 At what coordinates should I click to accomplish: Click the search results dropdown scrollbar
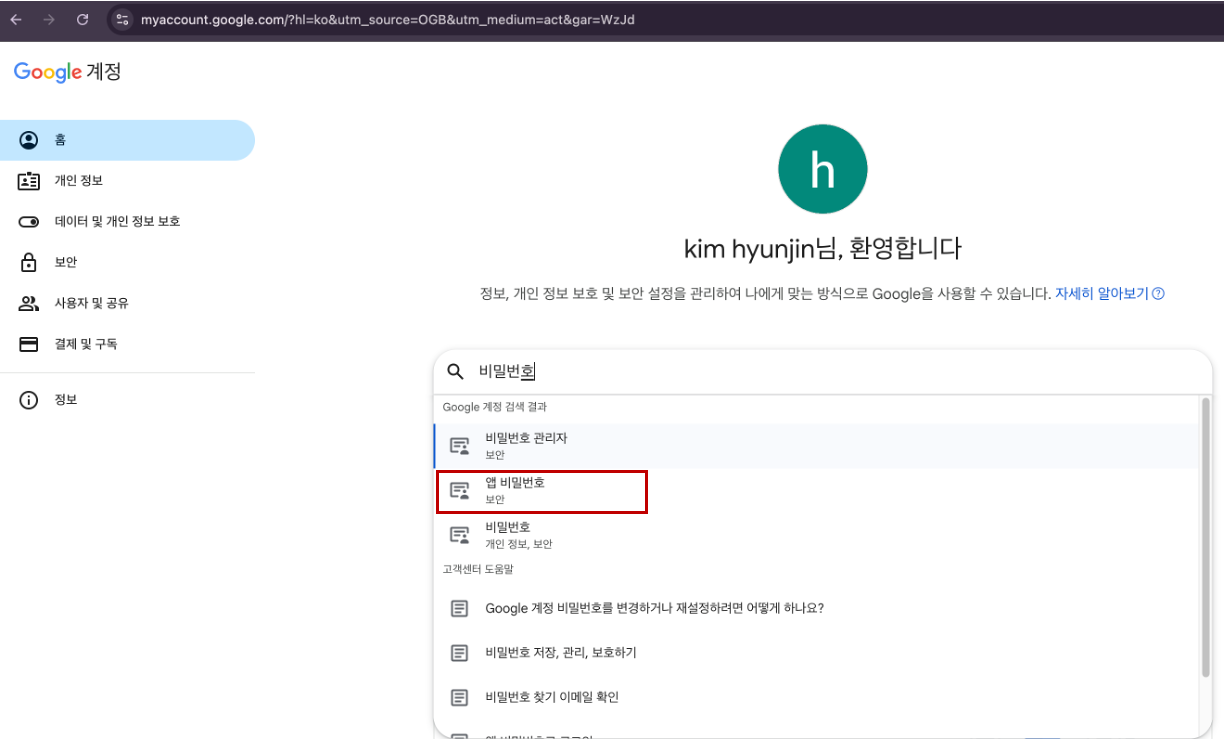click(x=1206, y=540)
